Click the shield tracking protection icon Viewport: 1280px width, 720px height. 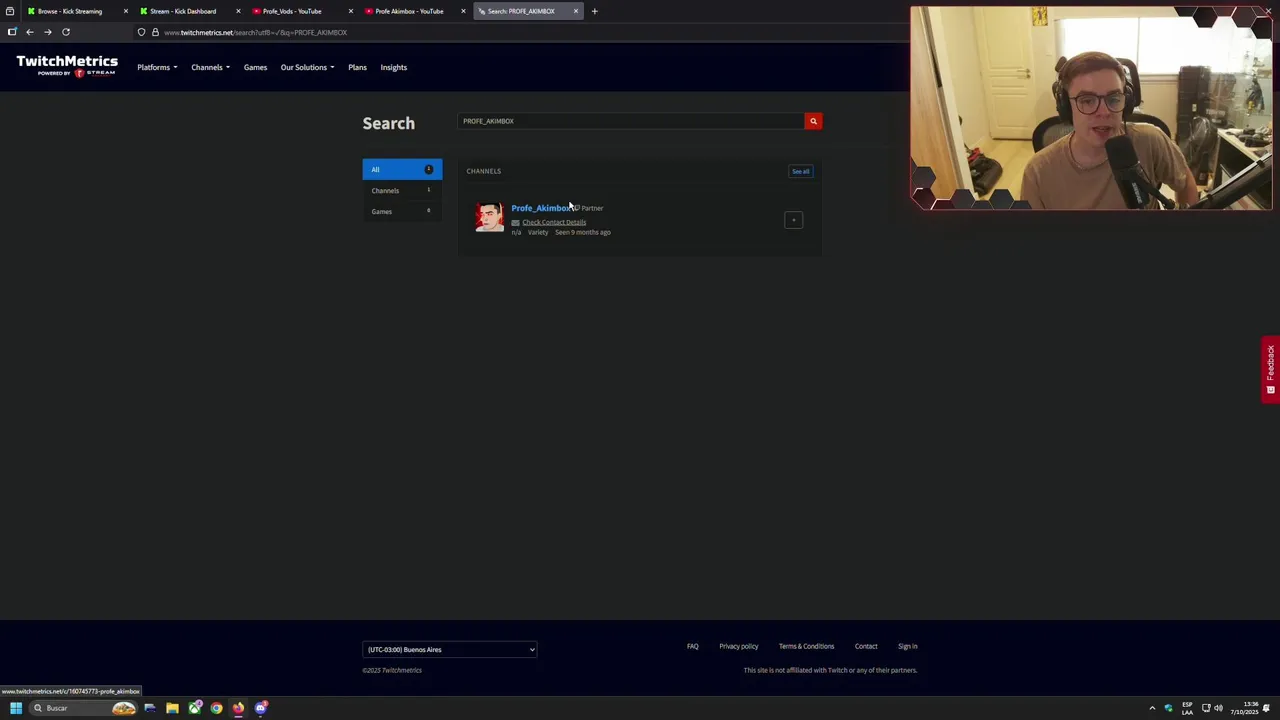pyautogui.click(x=141, y=32)
